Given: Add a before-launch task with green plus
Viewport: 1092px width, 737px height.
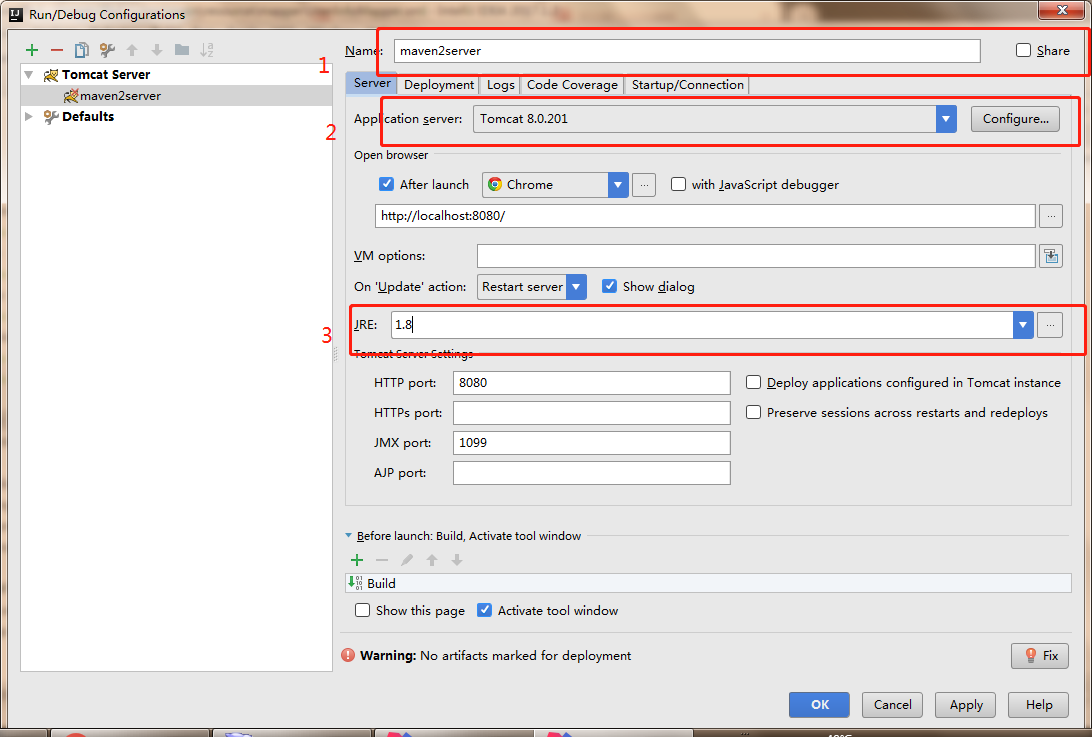Looking at the screenshot, I should click(357, 560).
